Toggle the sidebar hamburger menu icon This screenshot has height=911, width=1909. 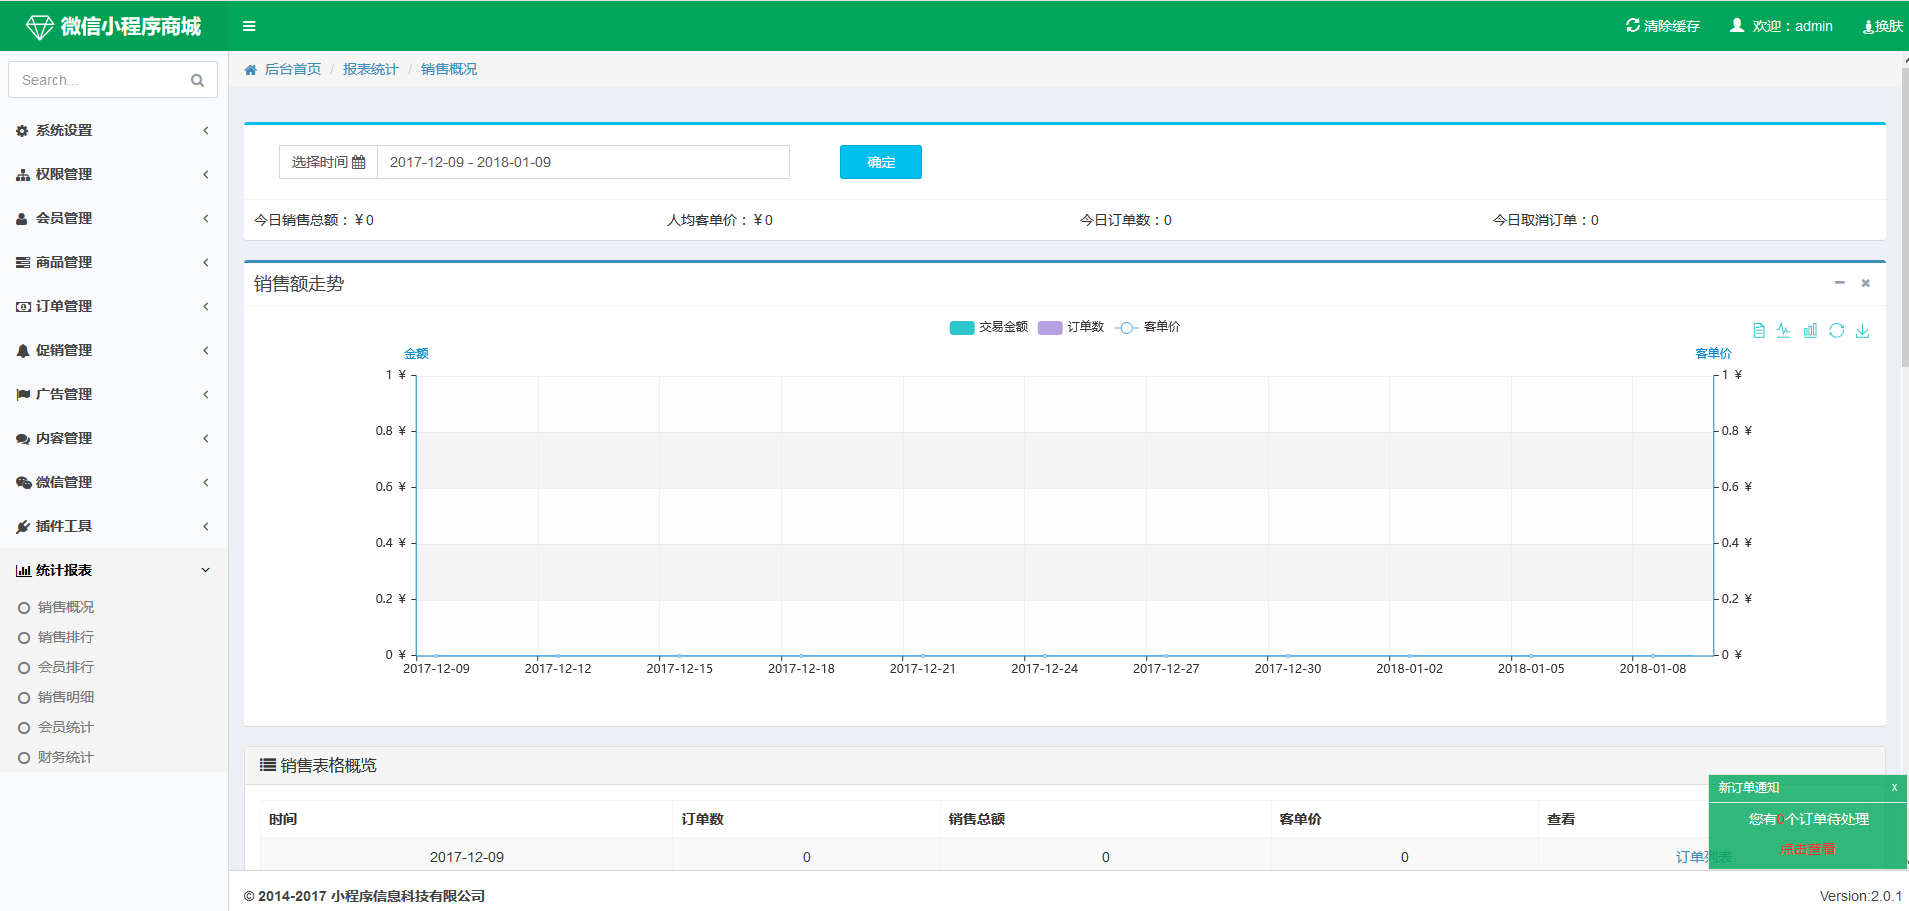(x=249, y=26)
